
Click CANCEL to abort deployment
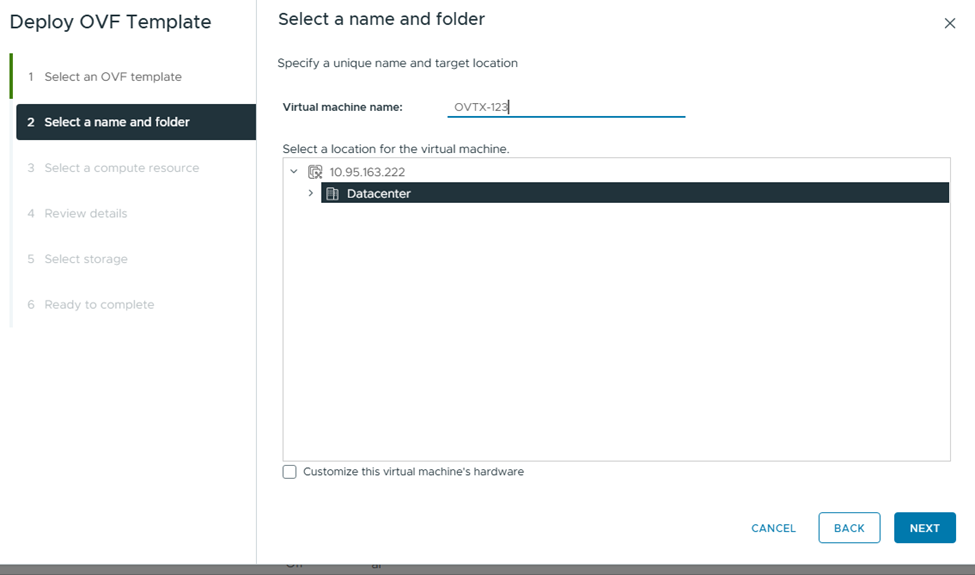(773, 528)
